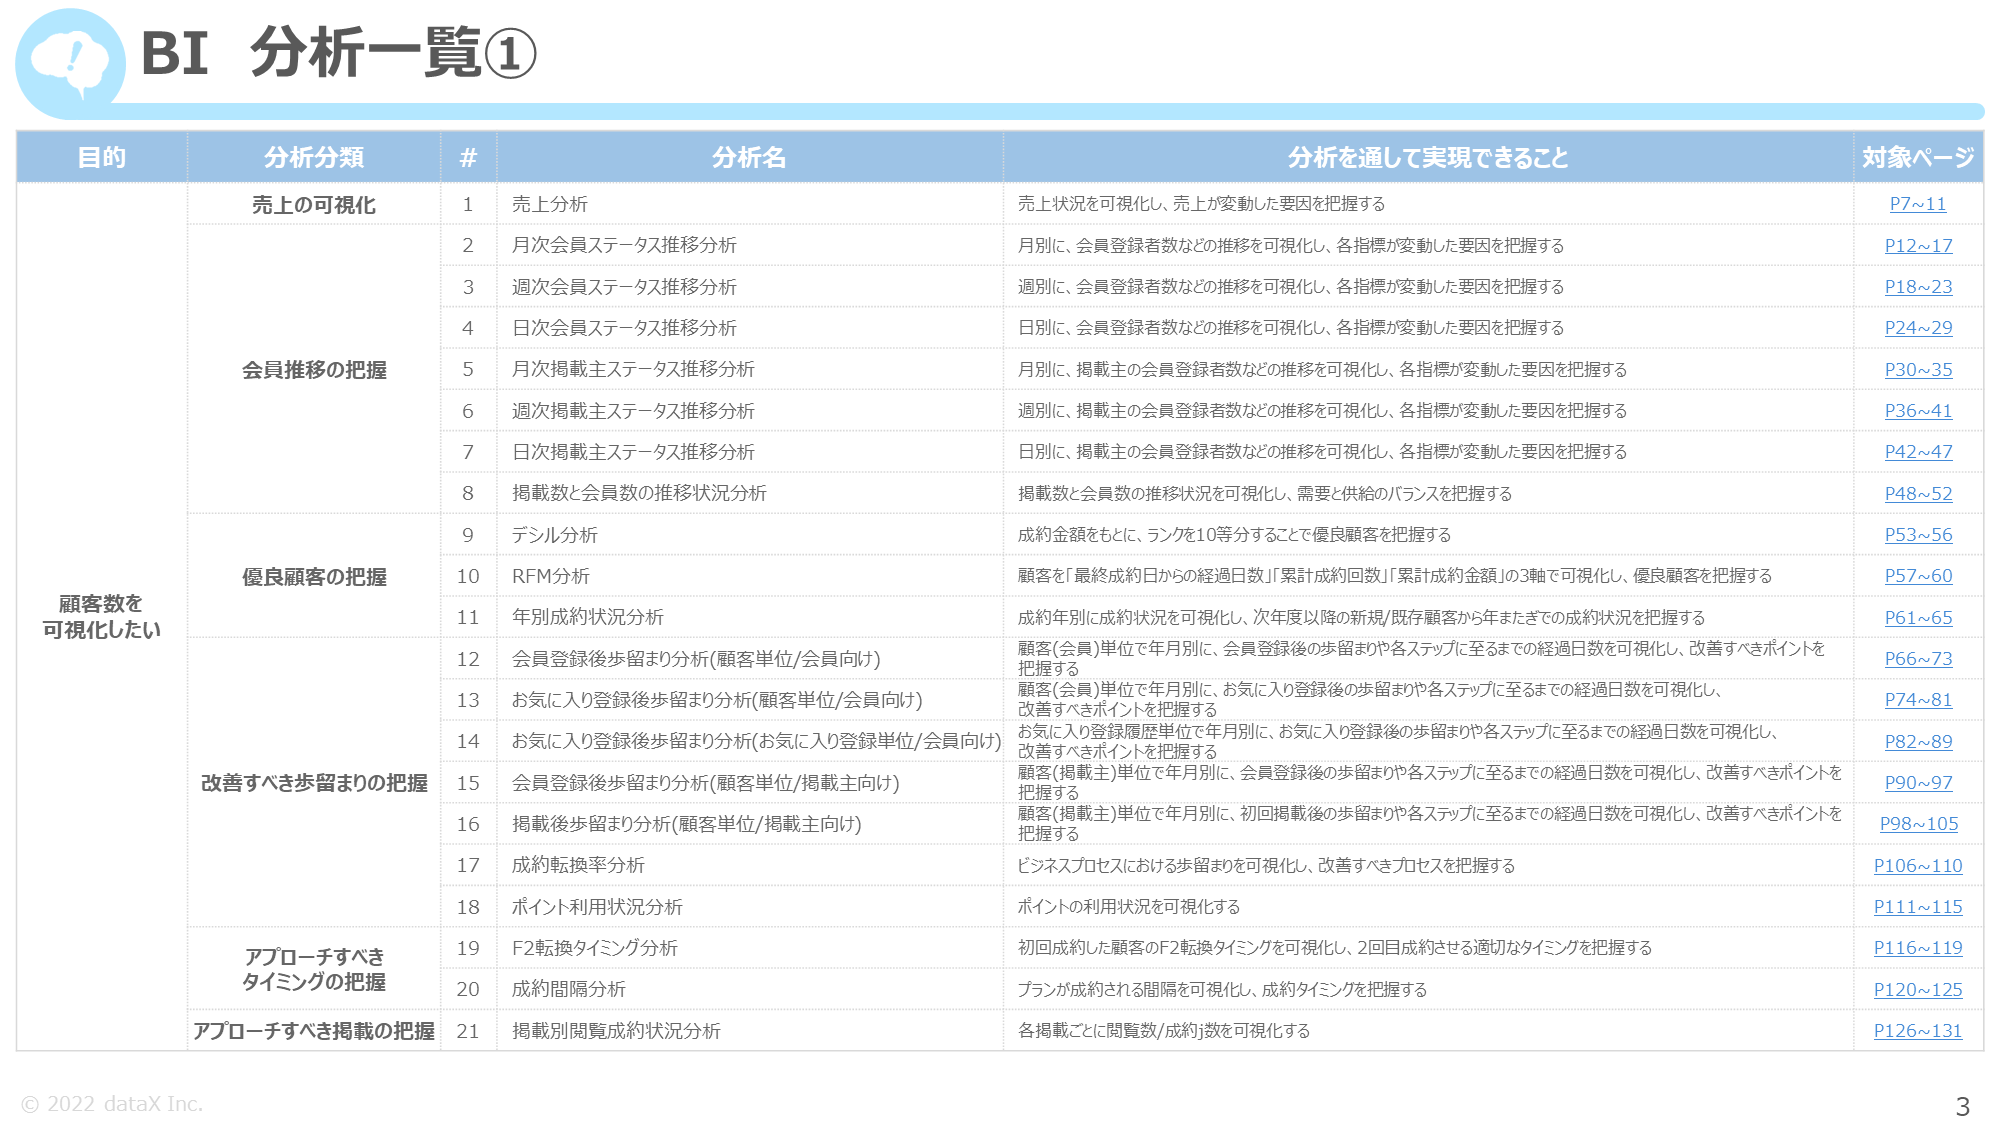Screen dimensions: 2000x1125
Task: Open page link P12~17
Action: (x=1918, y=246)
